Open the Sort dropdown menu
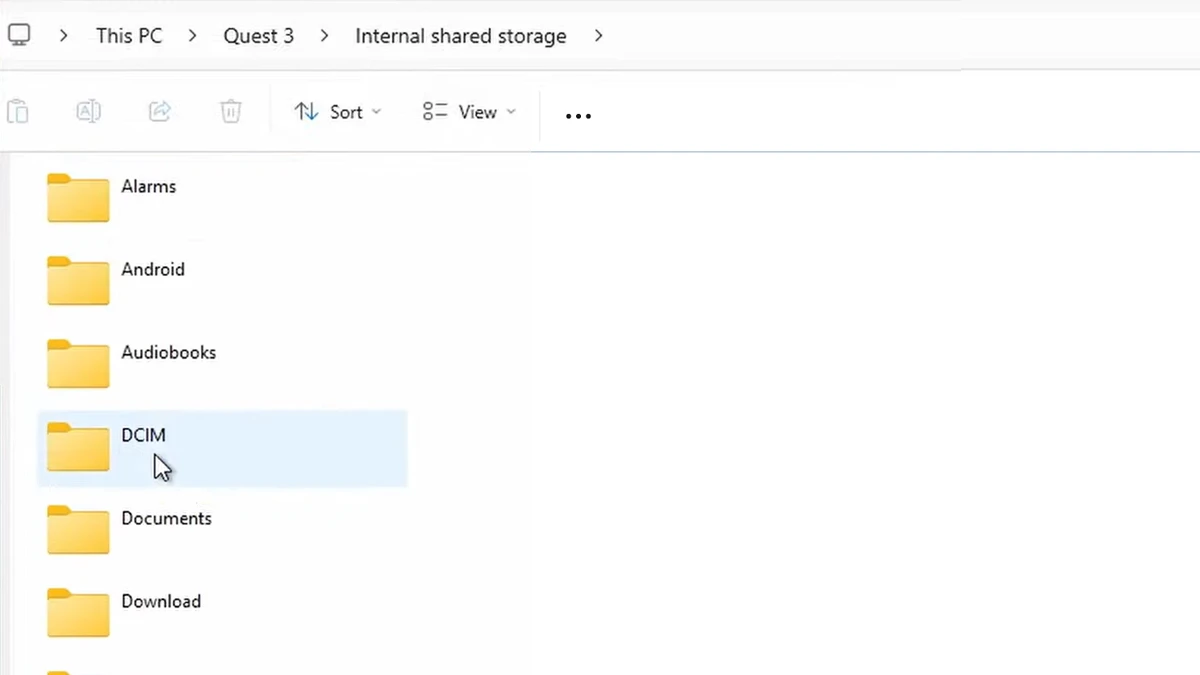The width and height of the screenshot is (1200, 675). (x=338, y=112)
